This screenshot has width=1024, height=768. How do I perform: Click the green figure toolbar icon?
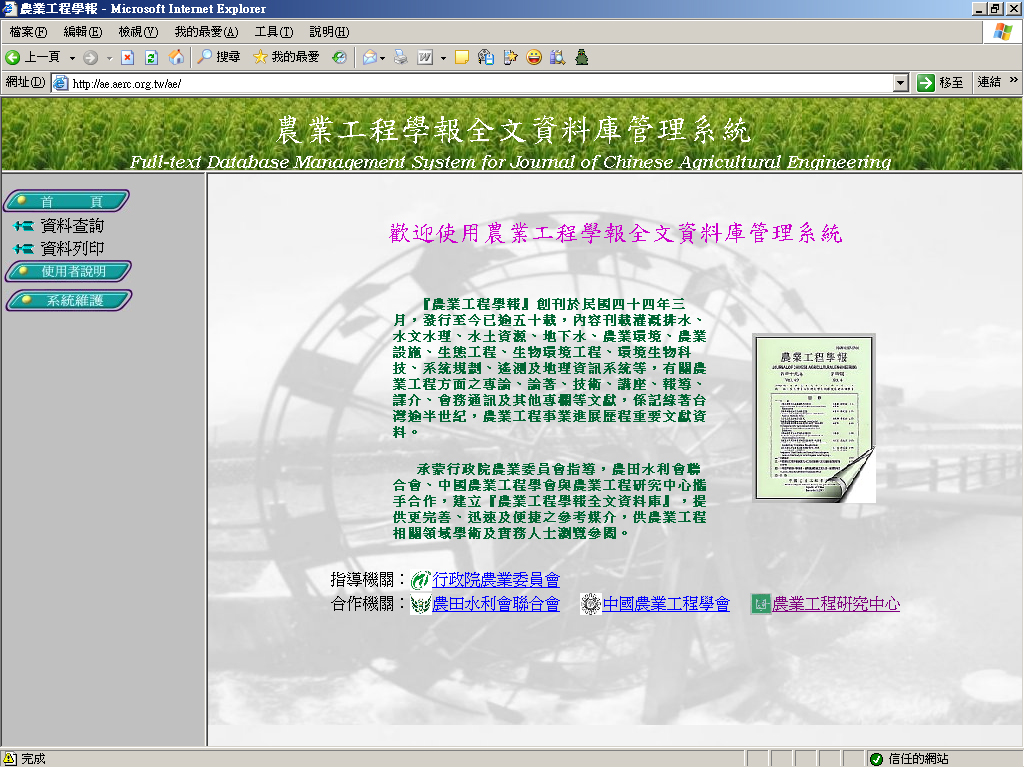582,57
